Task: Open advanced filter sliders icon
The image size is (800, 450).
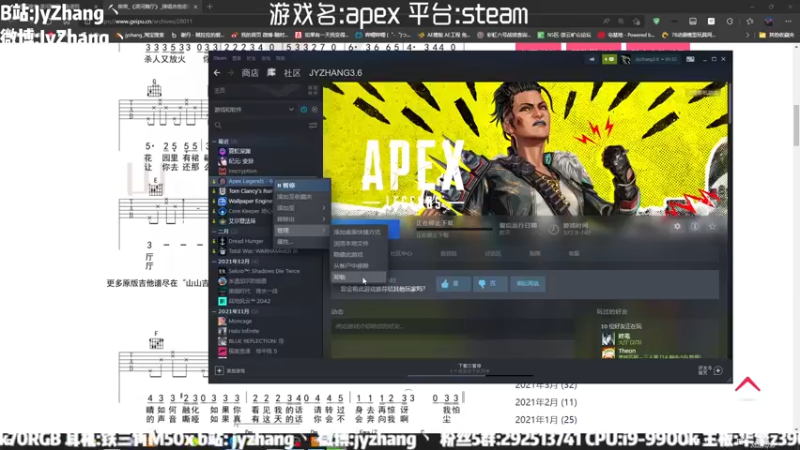Action: [x=312, y=126]
